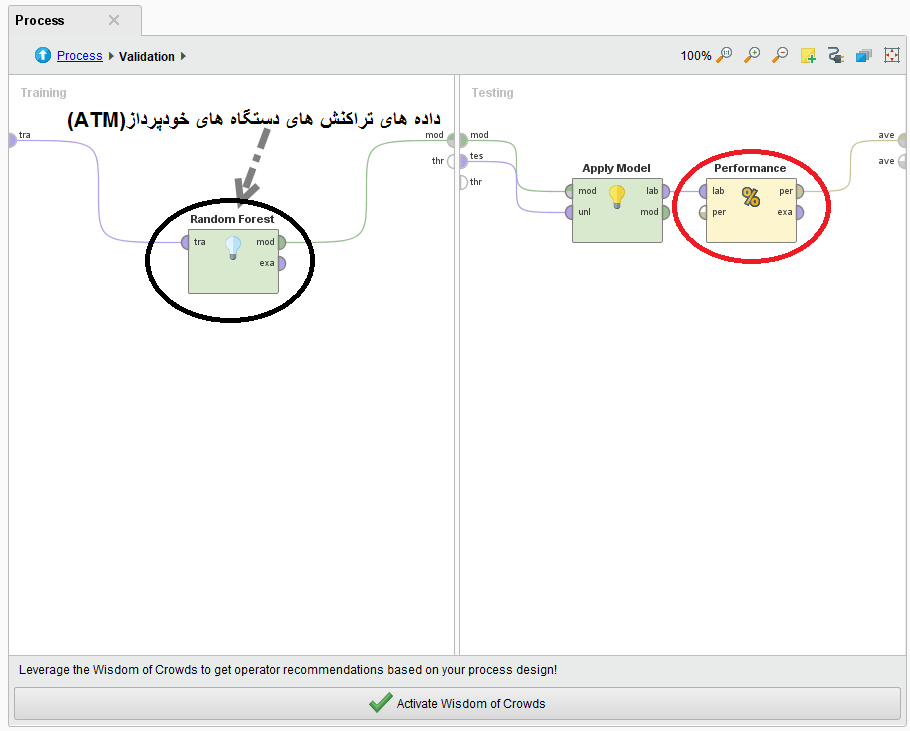The width and height of the screenshot is (910, 731).
Task: Click the Apply Model unl input port
Action: pos(569,212)
